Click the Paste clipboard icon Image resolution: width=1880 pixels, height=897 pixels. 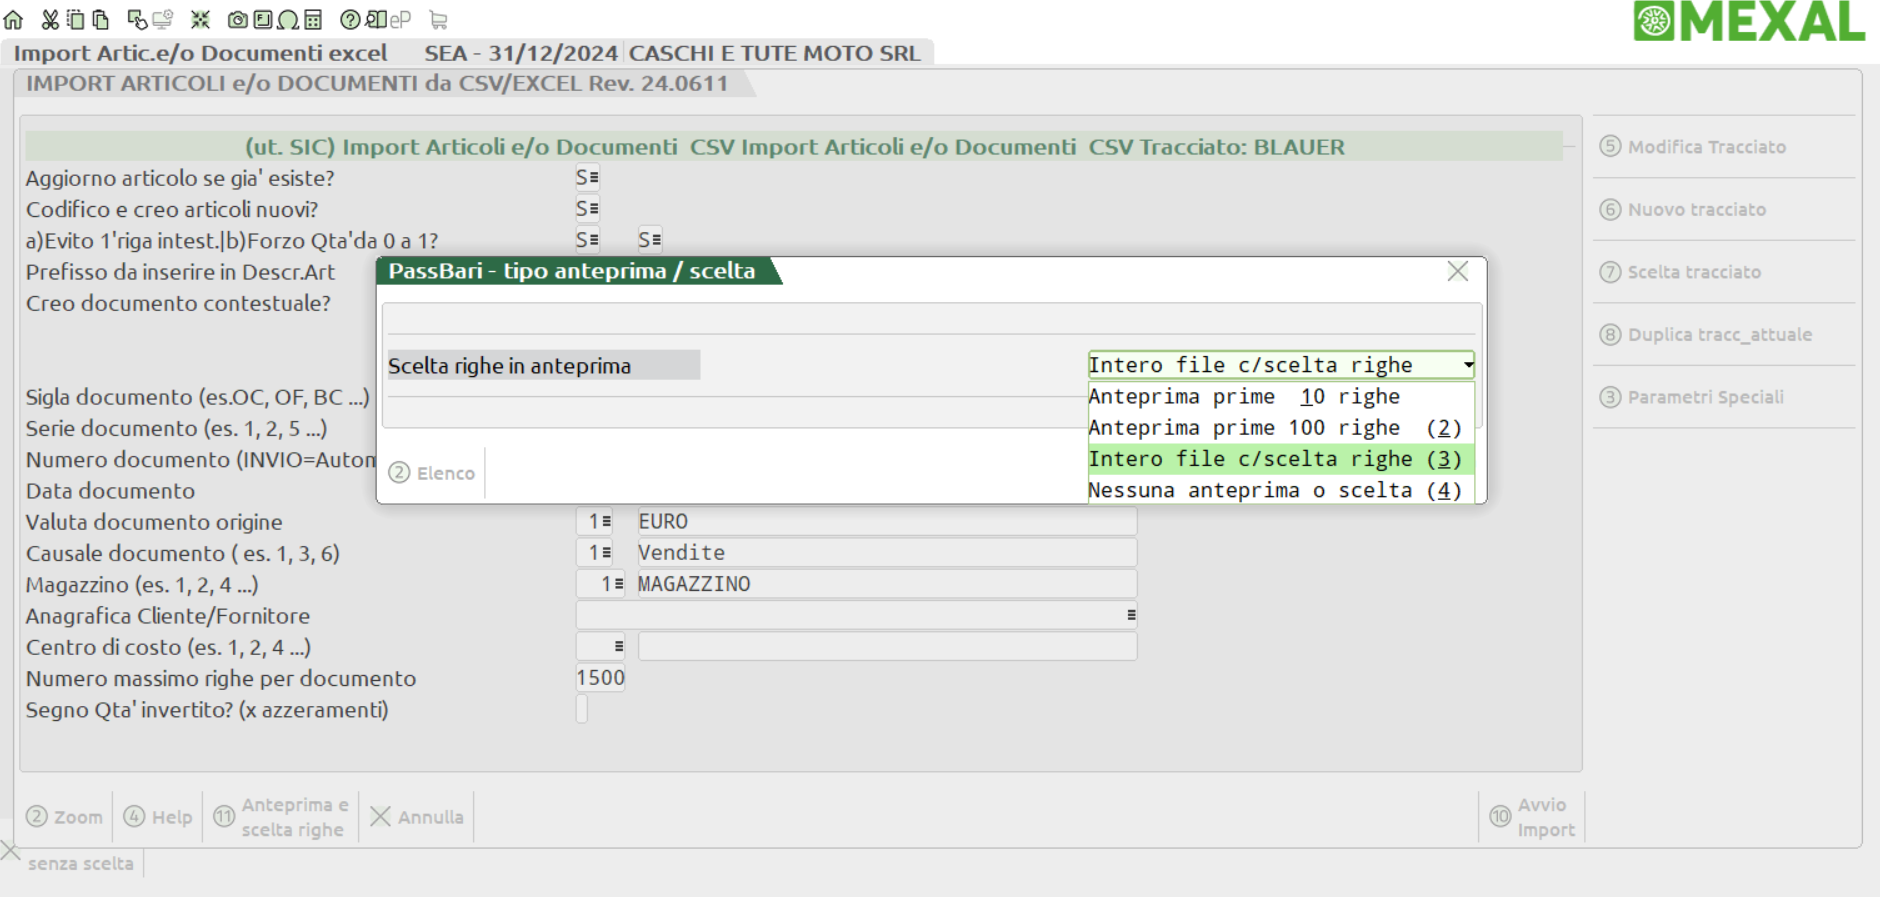tap(100, 19)
